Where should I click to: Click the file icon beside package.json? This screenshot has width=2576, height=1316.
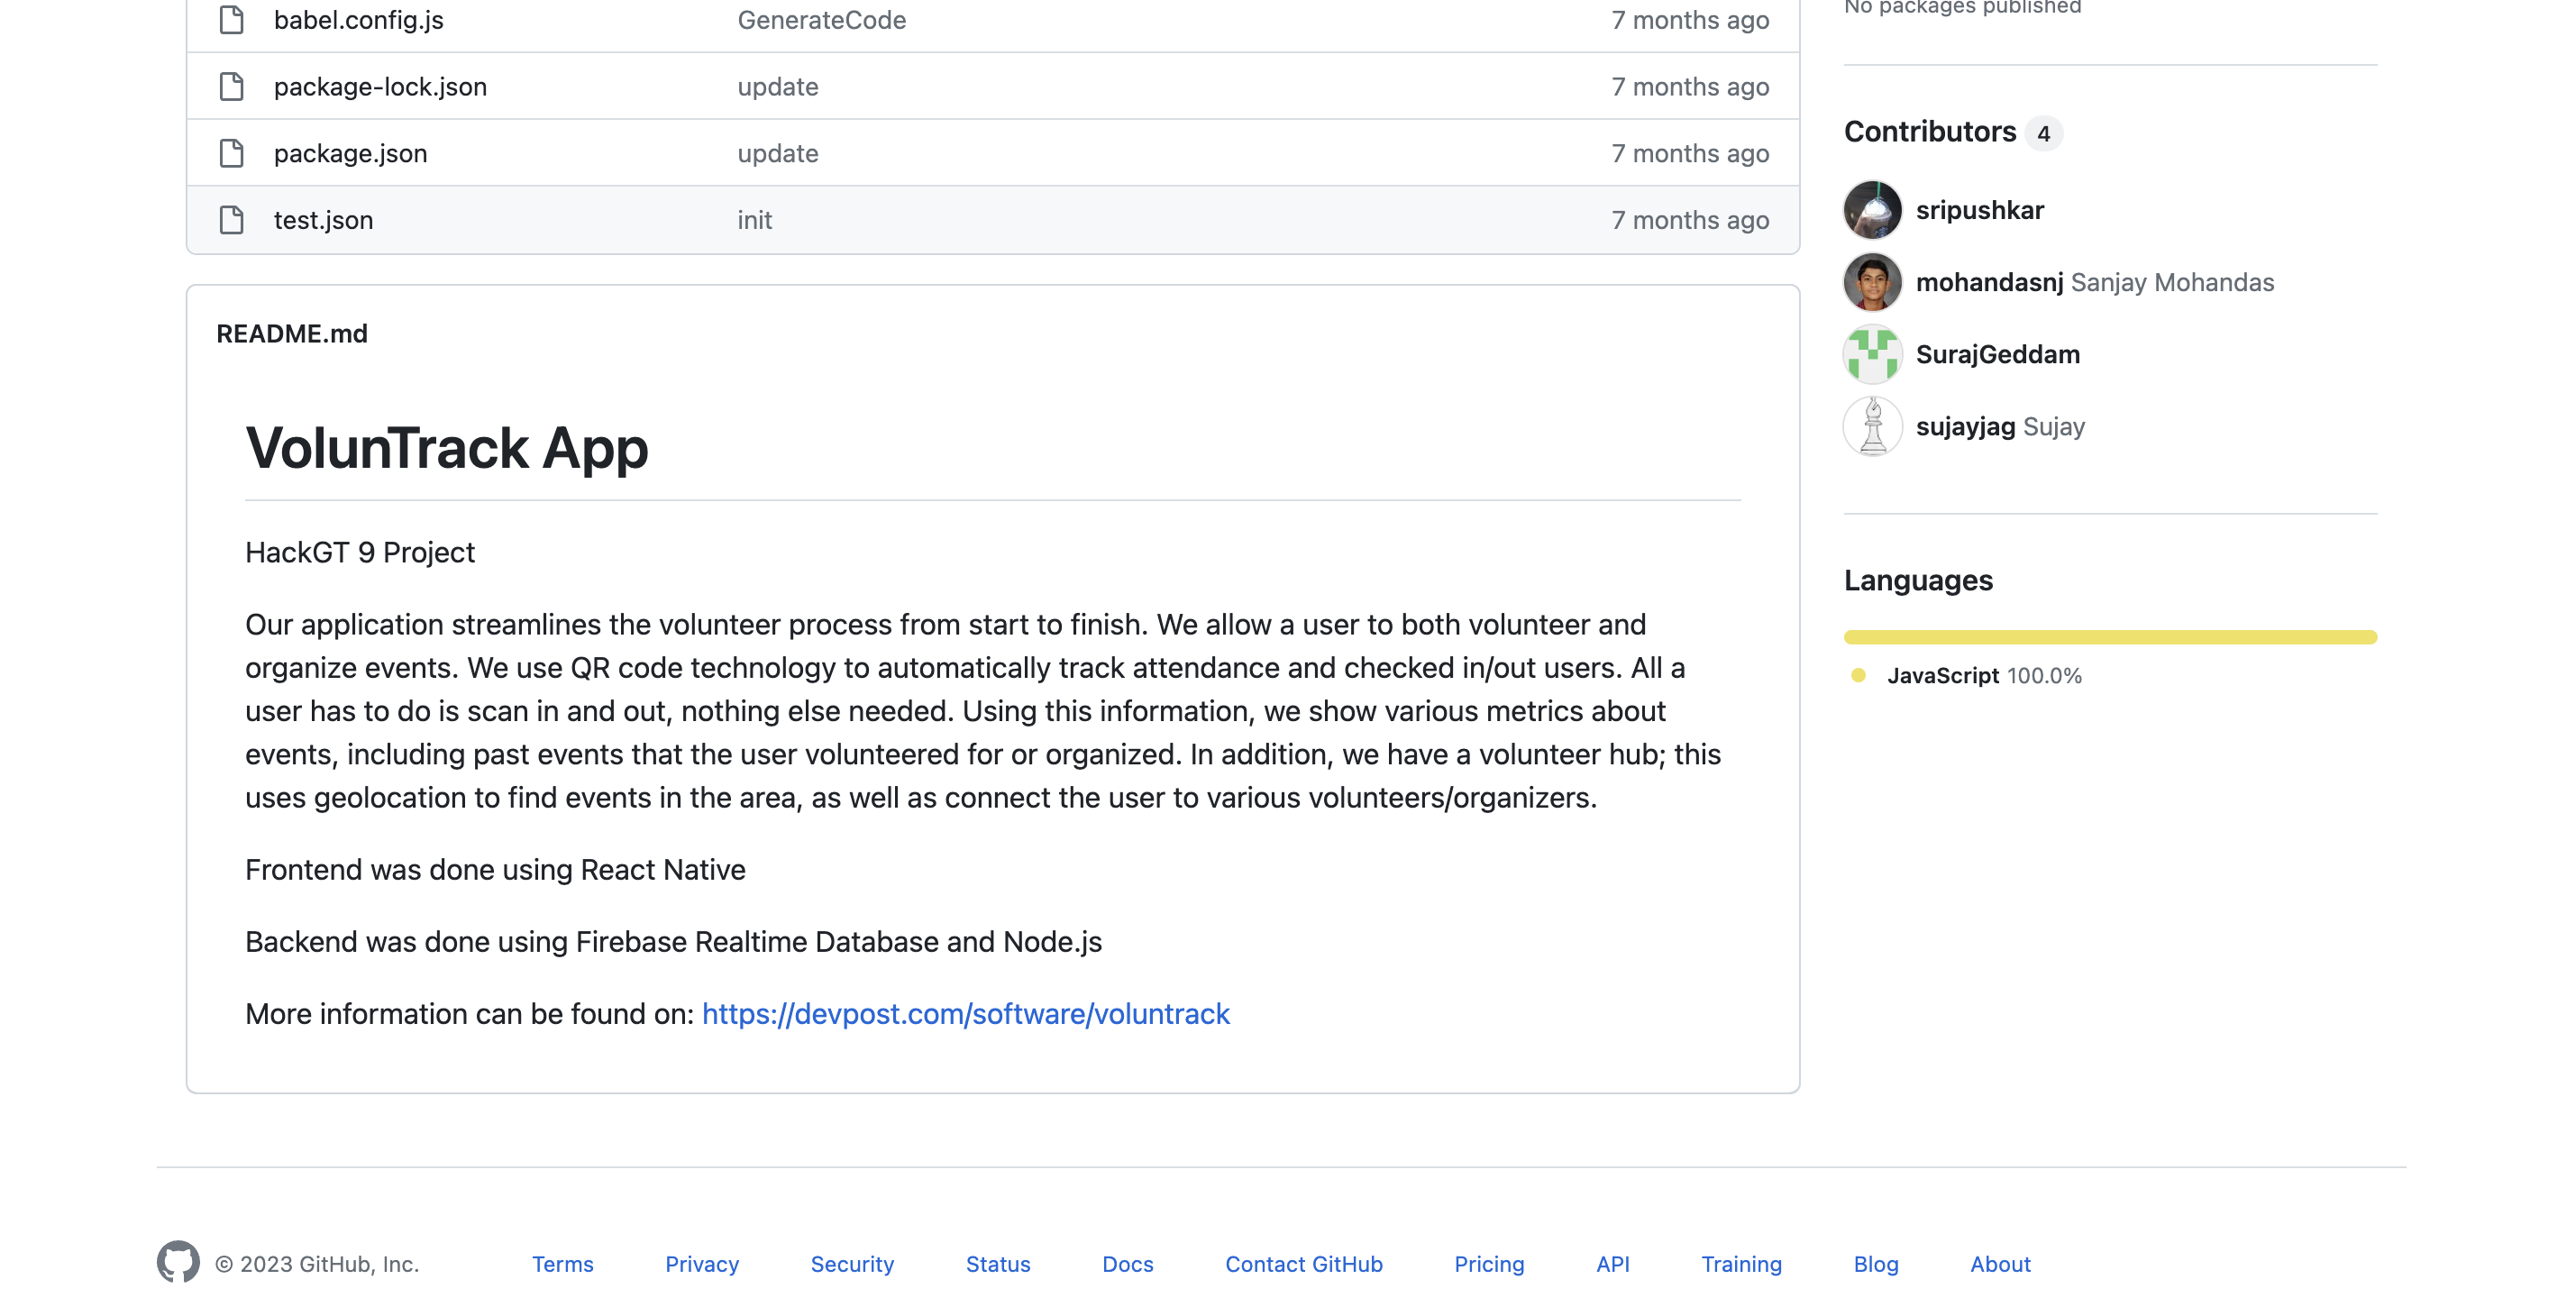(231, 153)
